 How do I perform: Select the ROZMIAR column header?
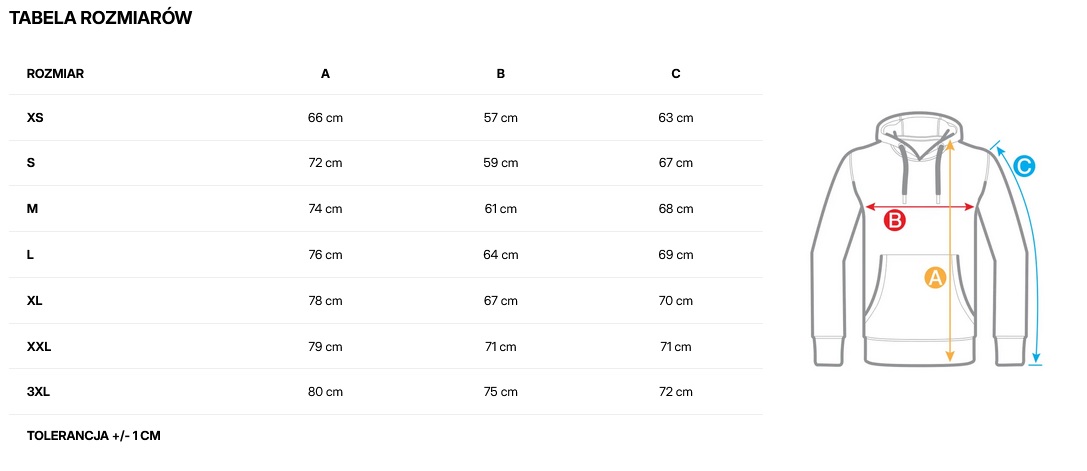point(55,73)
